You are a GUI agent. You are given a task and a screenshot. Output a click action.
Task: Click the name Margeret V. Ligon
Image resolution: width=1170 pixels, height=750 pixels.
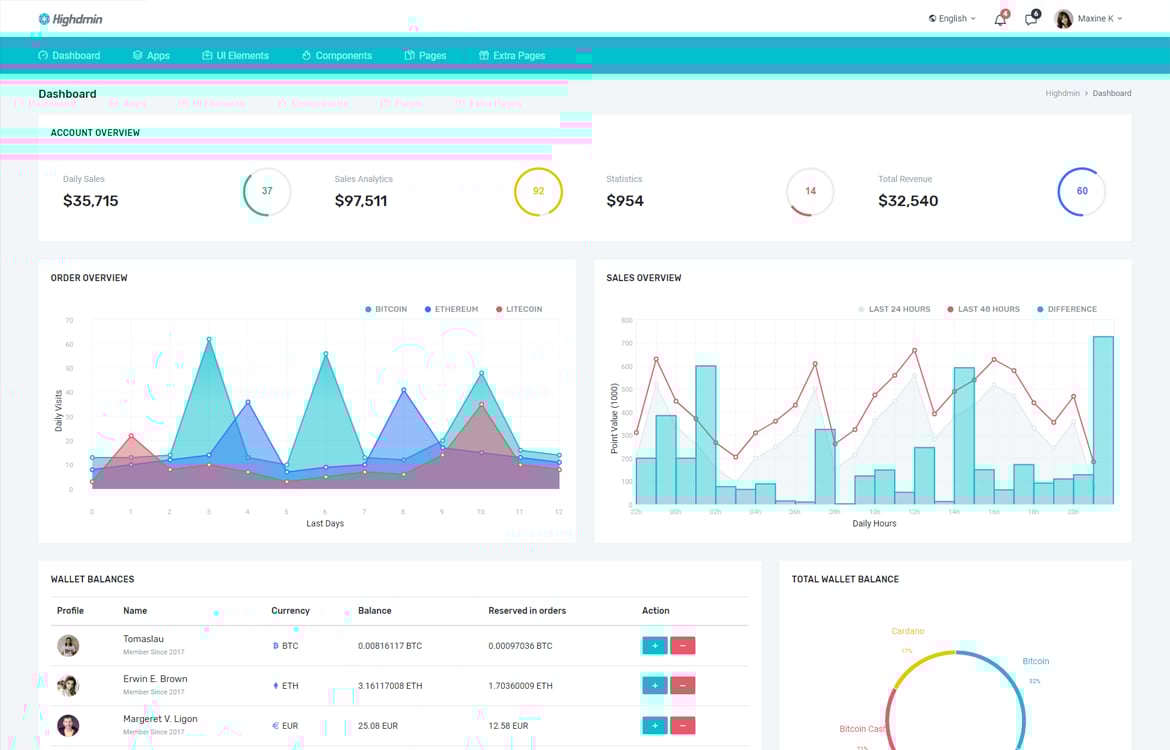click(x=160, y=719)
